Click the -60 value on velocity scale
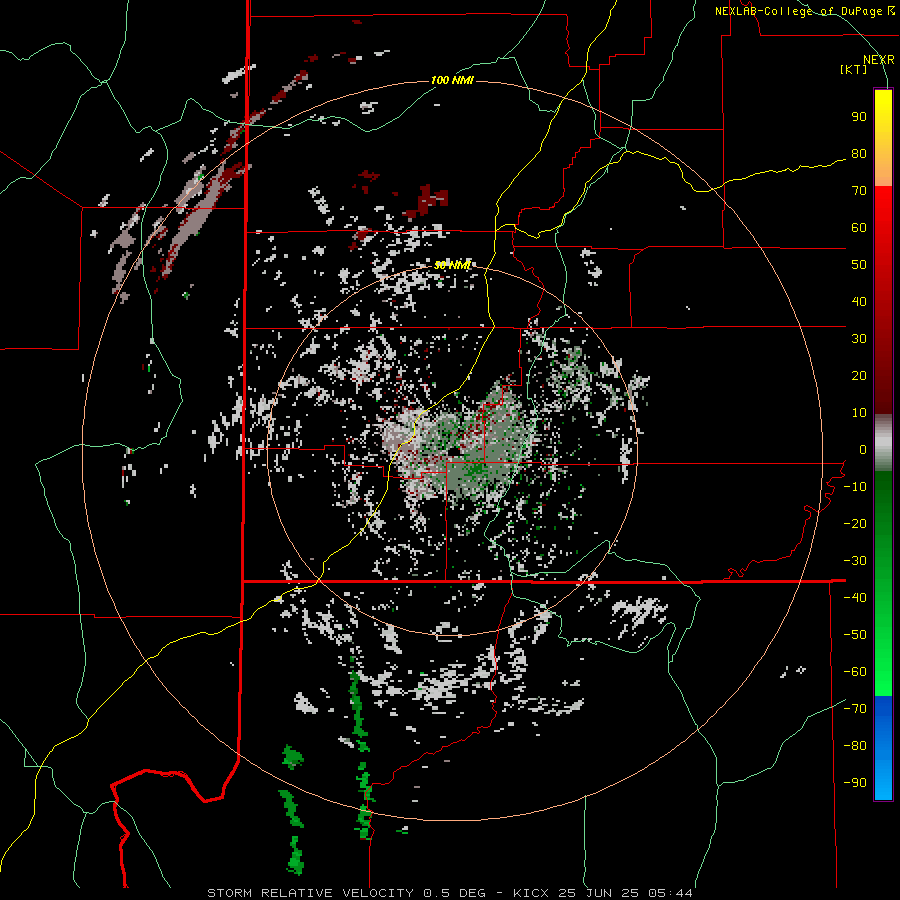Viewport: 900px width, 900px height. [x=855, y=672]
